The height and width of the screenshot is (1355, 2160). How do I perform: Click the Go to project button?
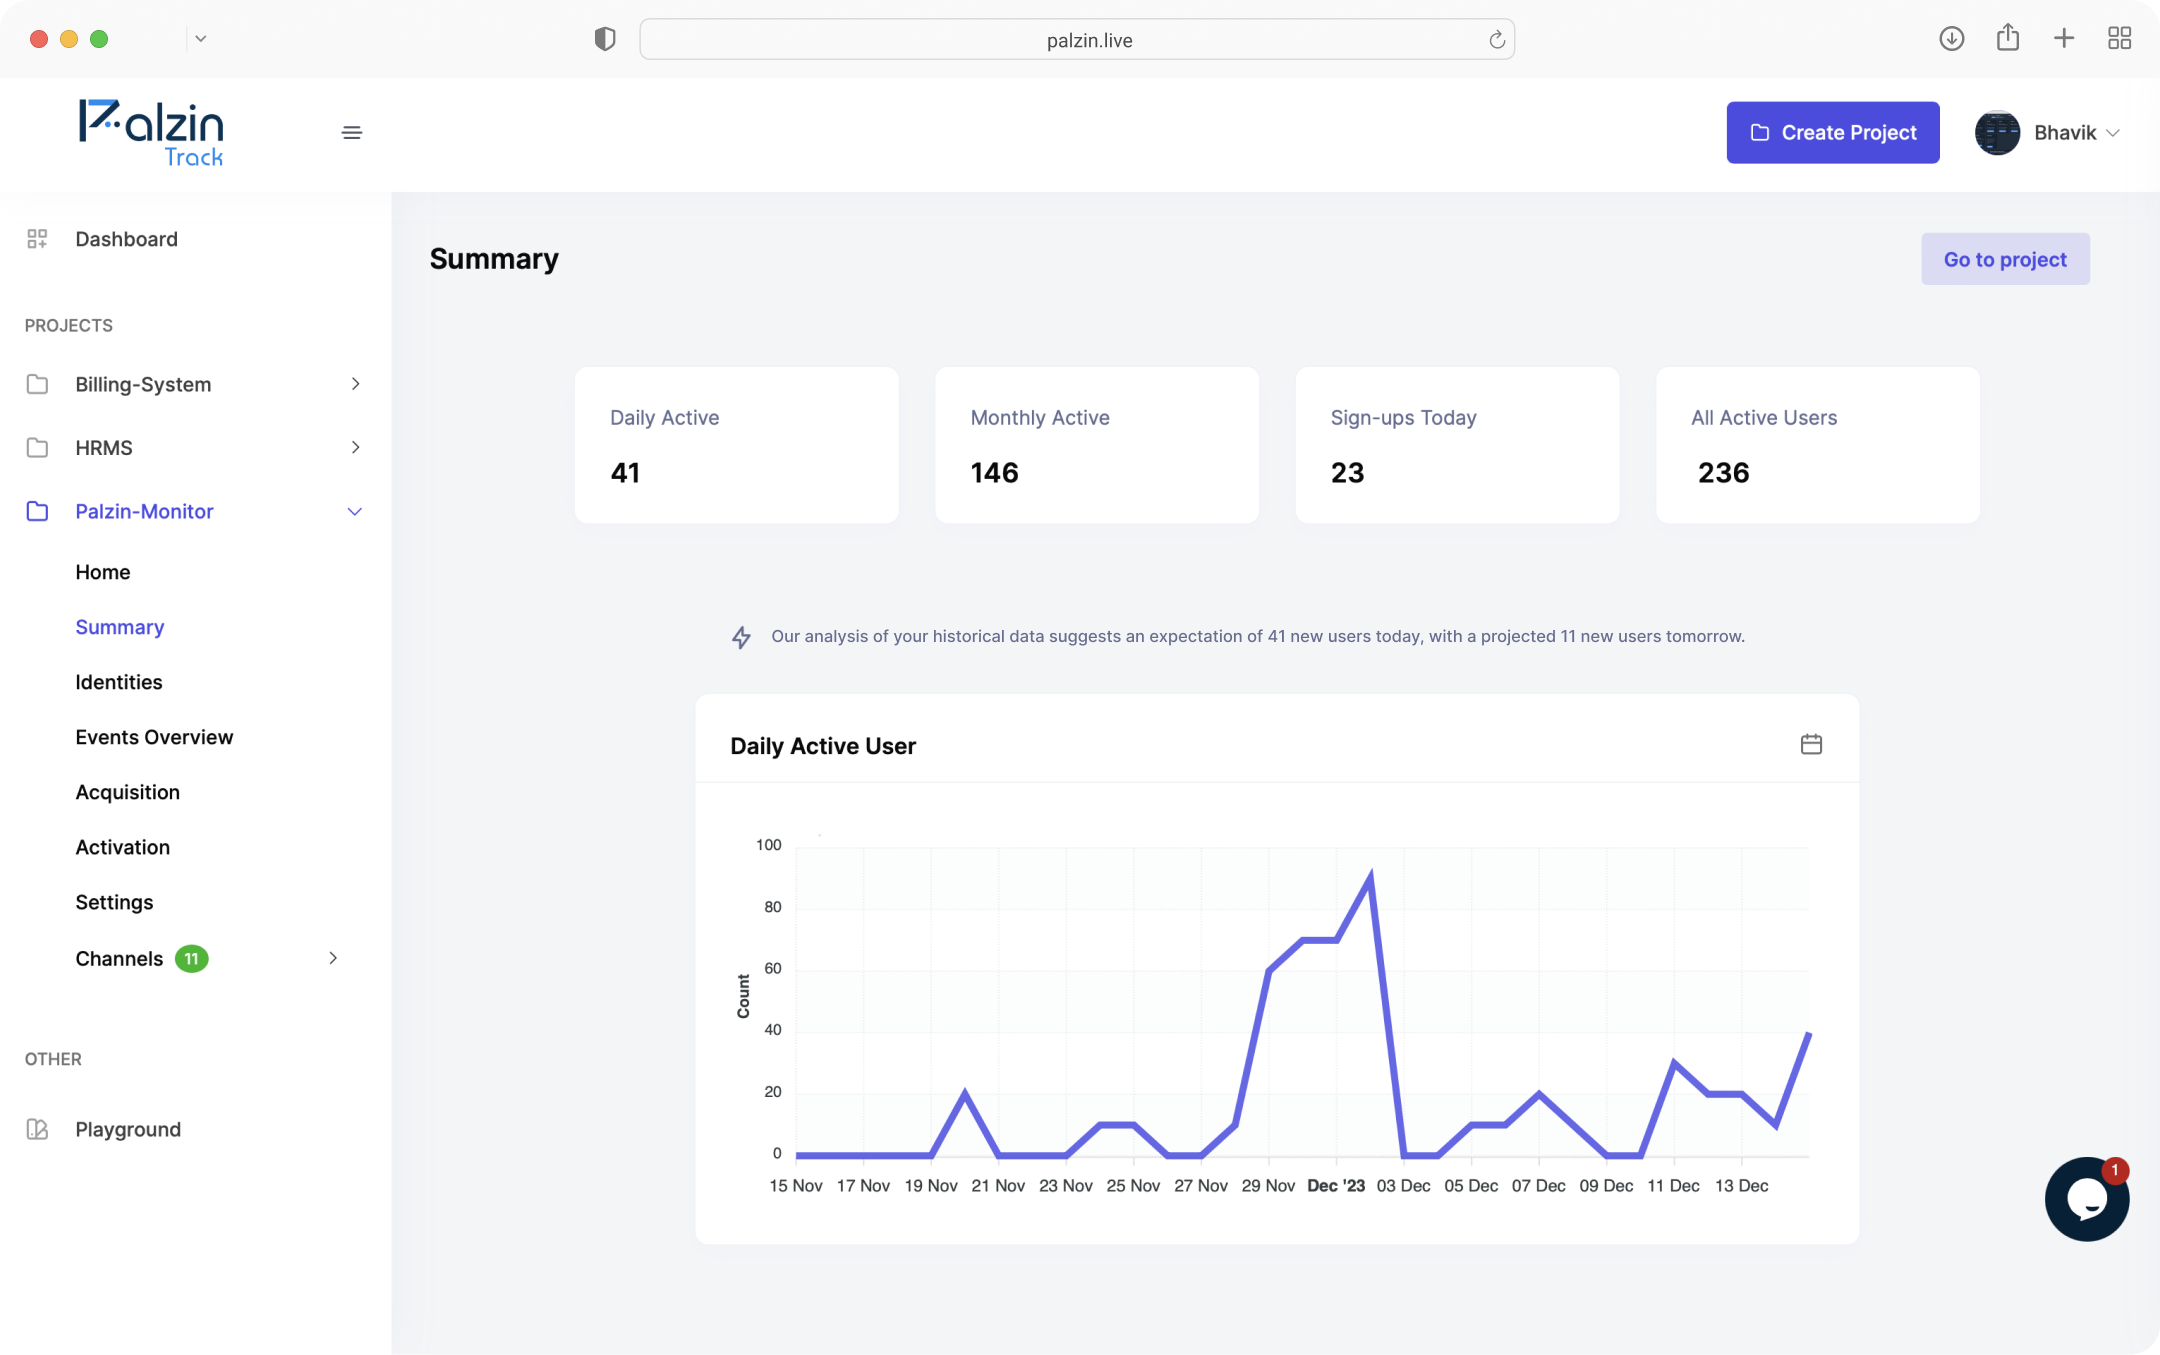coord(2004,259)
